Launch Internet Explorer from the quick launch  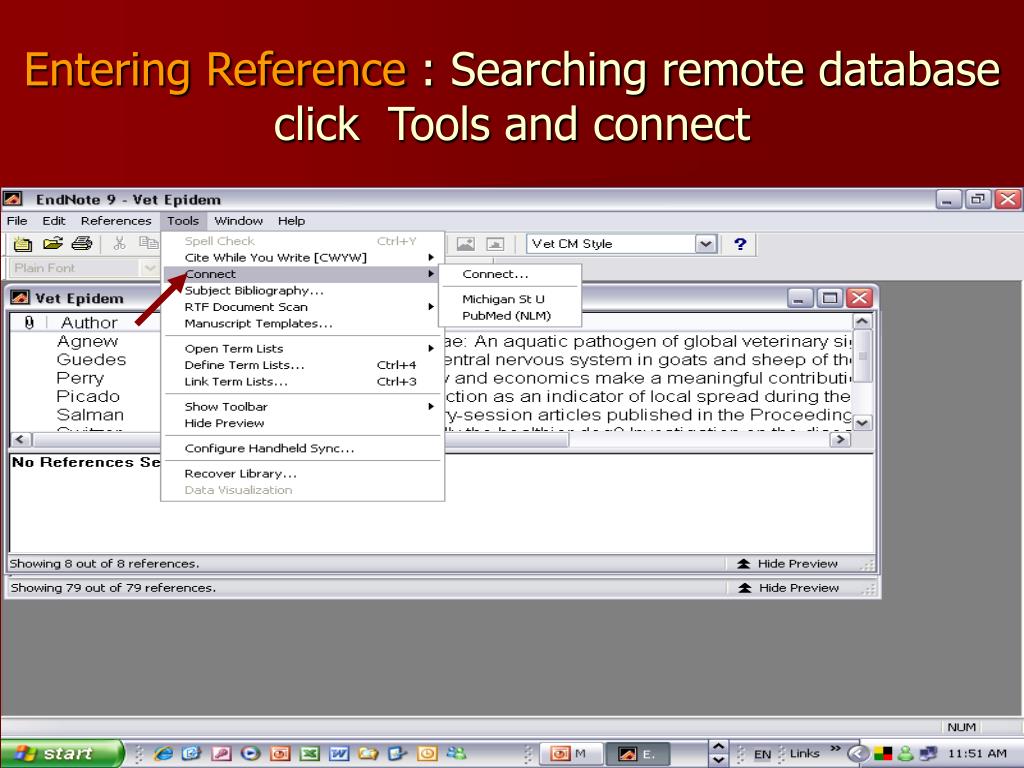tap(164, 753)
